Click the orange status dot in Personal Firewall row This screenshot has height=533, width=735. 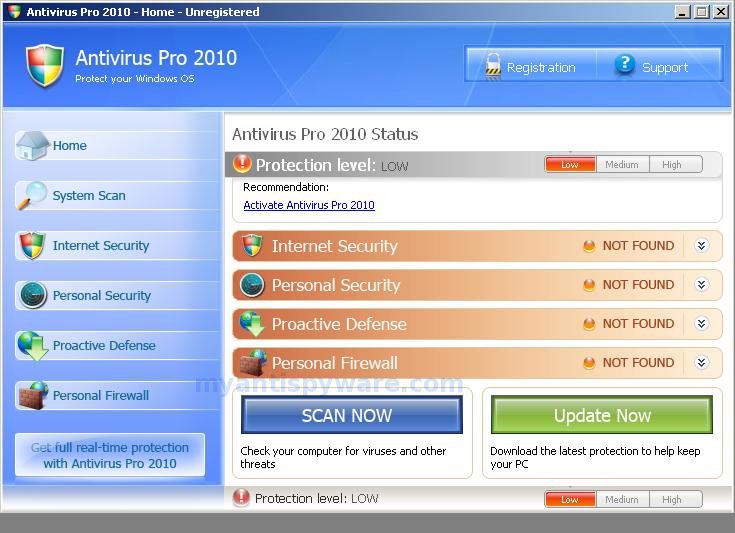point(589,362)
